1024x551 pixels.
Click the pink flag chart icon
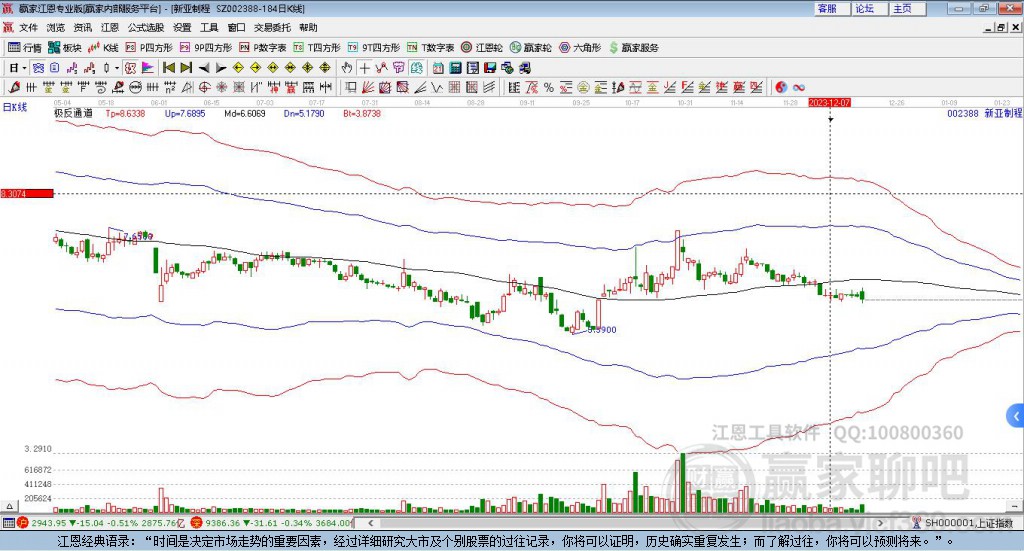click(148, 68)
